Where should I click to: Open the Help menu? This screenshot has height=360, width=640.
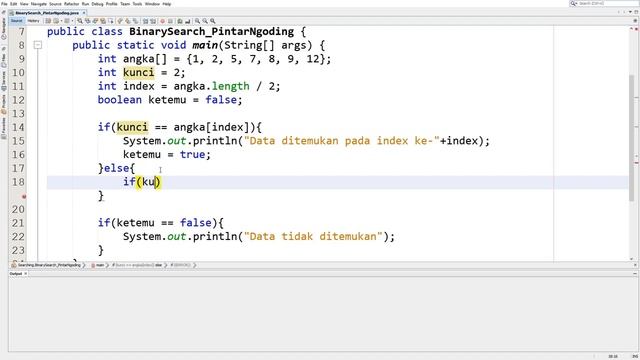(x=167, y=4)
